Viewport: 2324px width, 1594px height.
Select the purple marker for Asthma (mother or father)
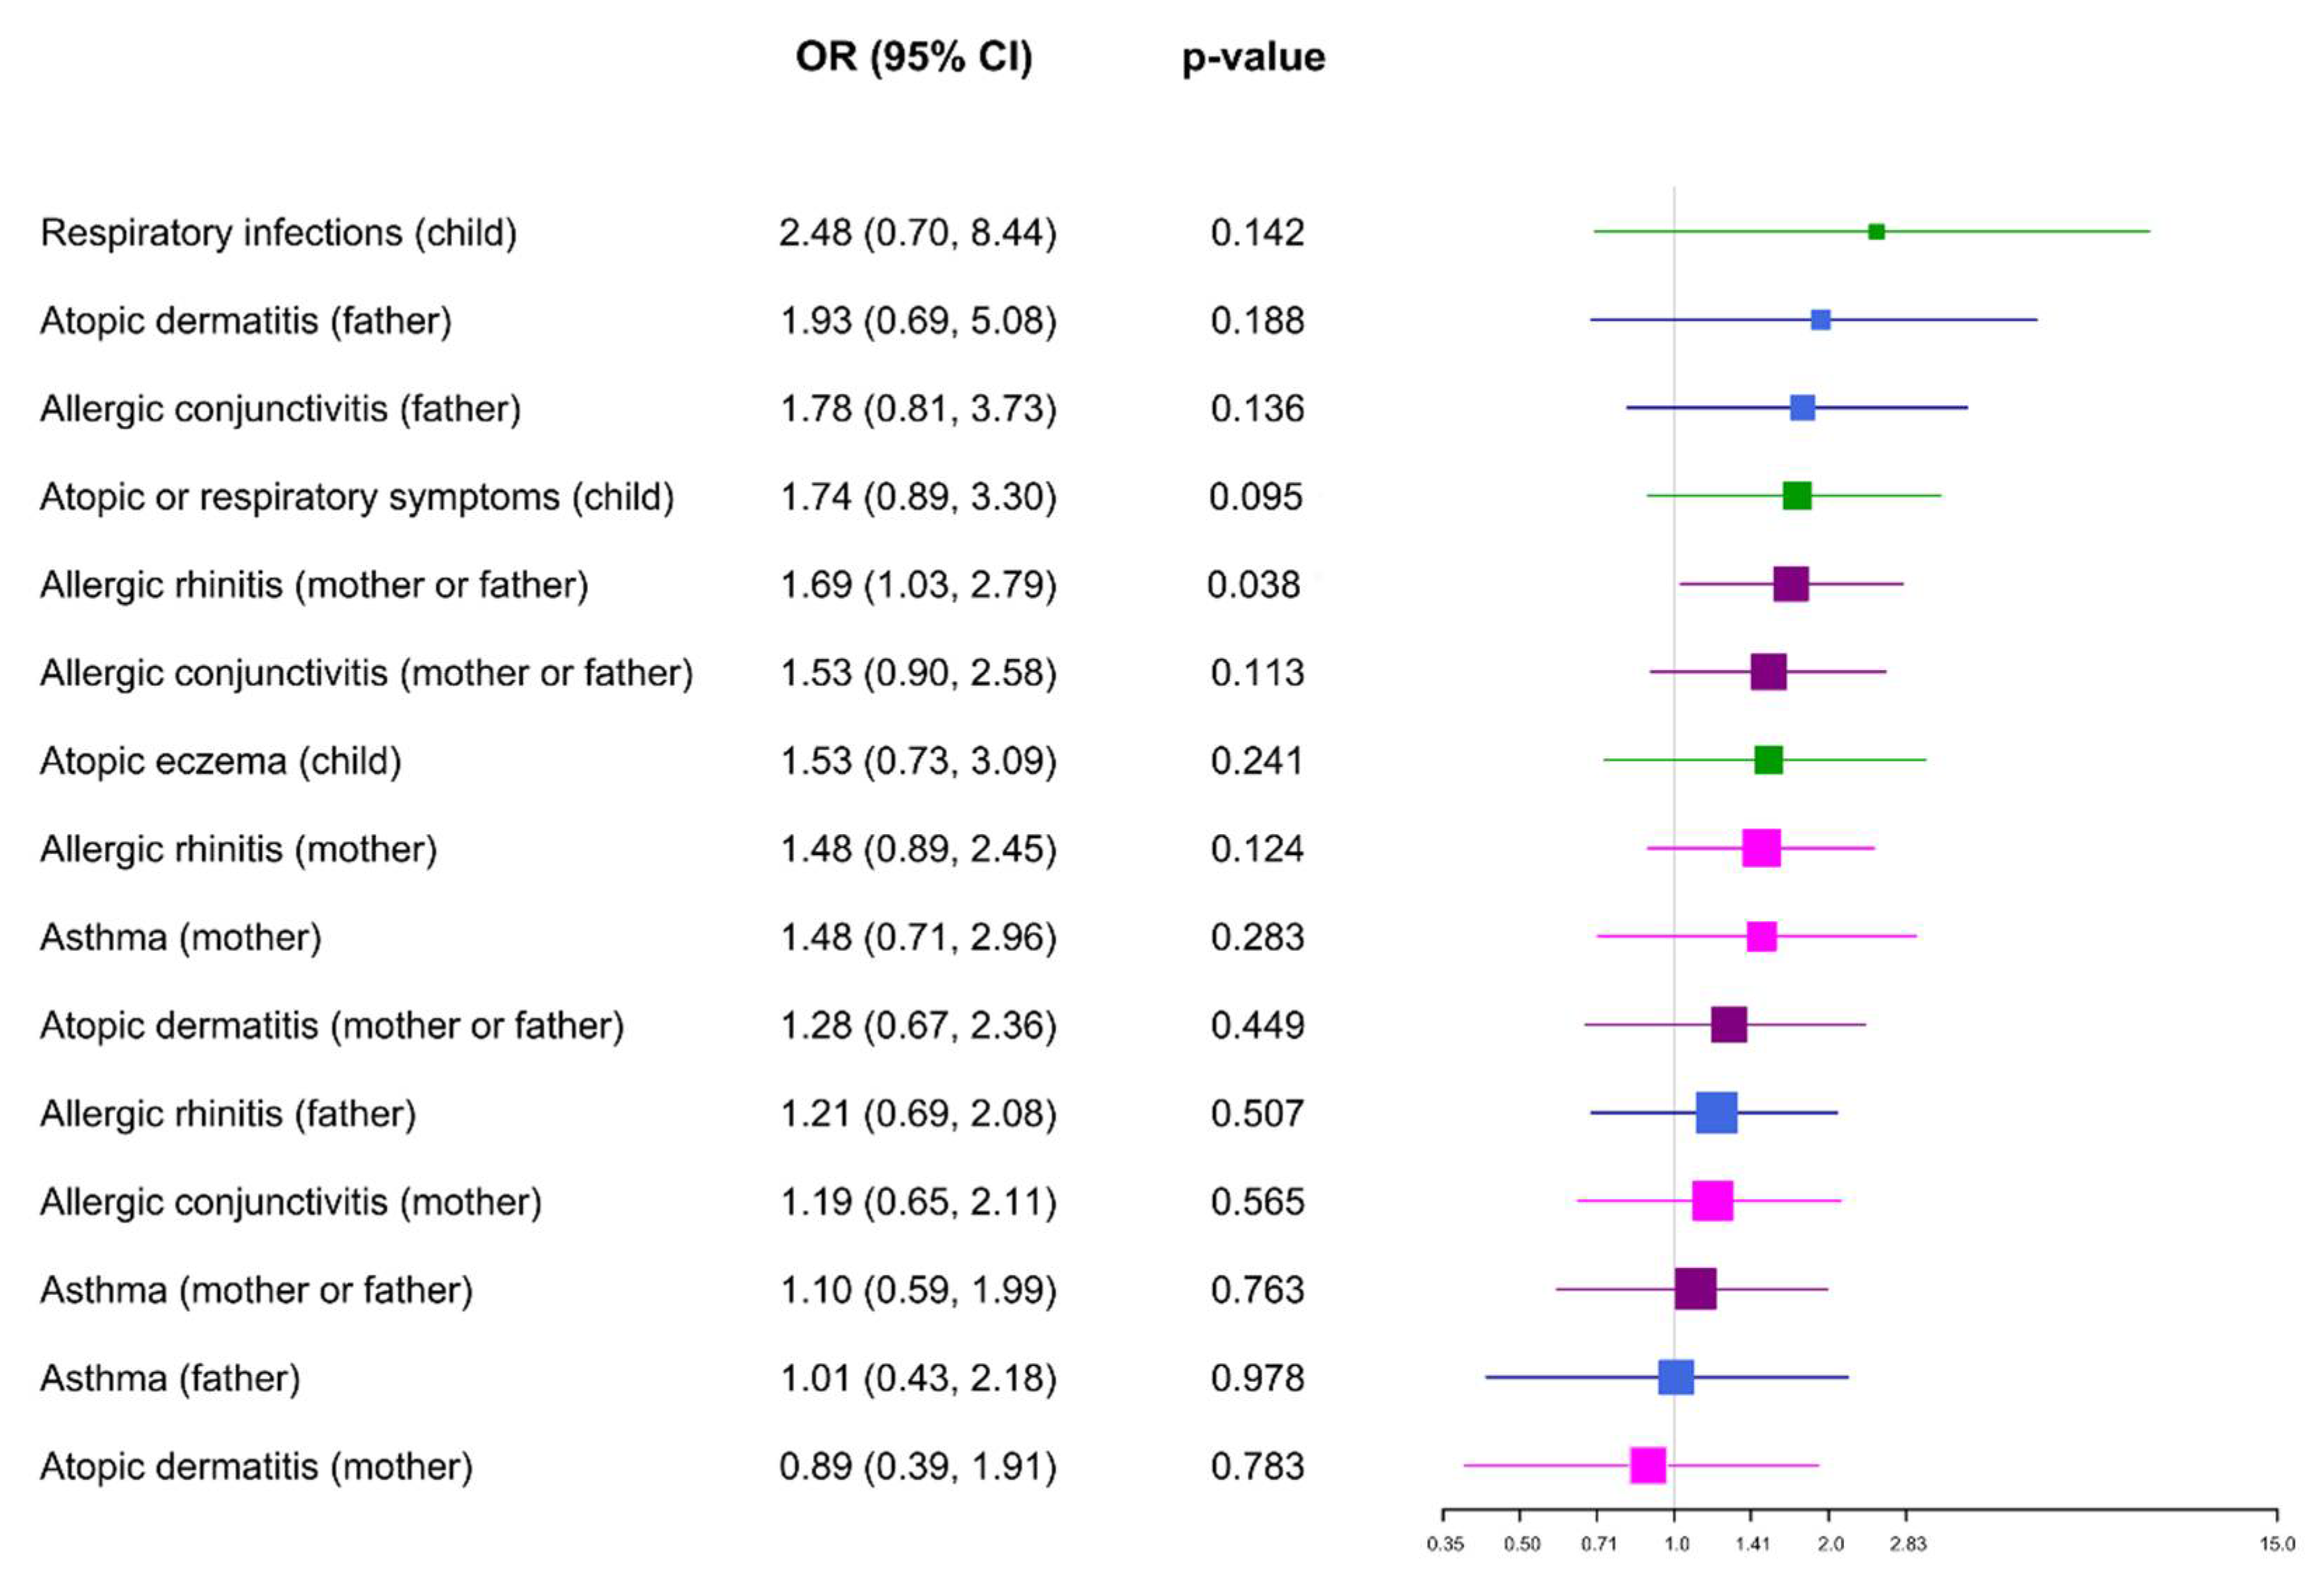[x=1695, y=1289]
